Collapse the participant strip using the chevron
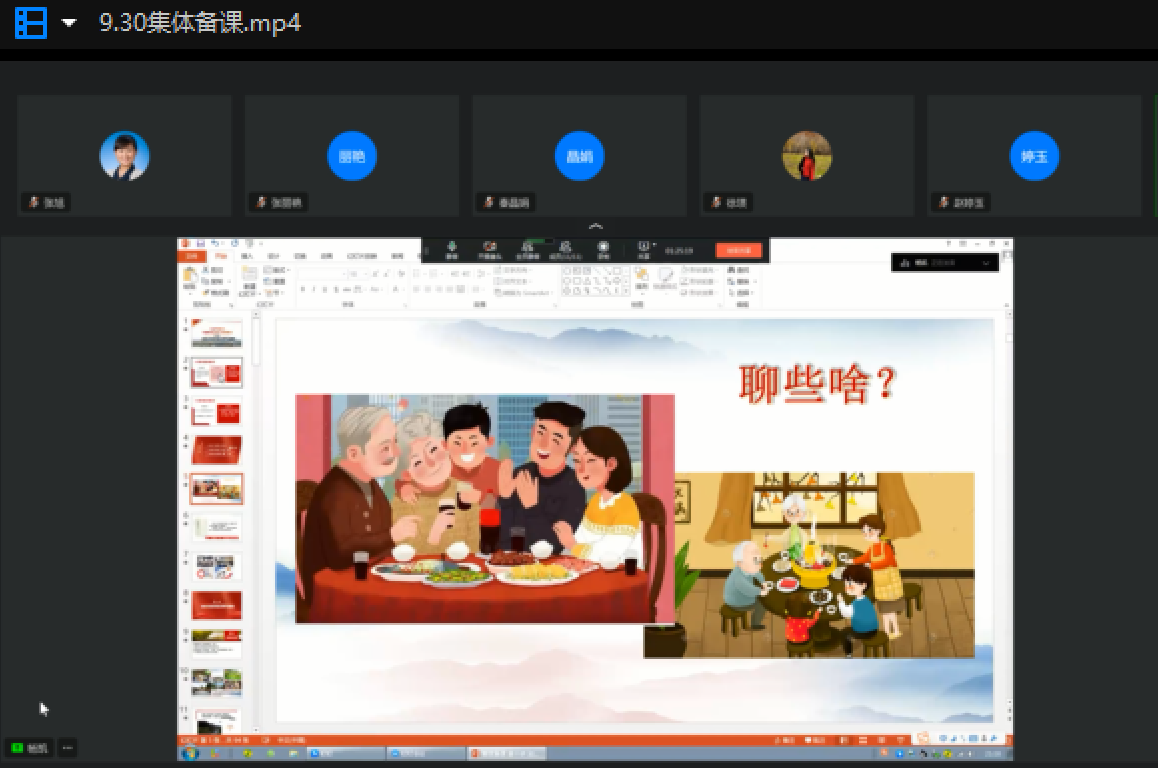1158x768 pixels. (x=596, y=227)
